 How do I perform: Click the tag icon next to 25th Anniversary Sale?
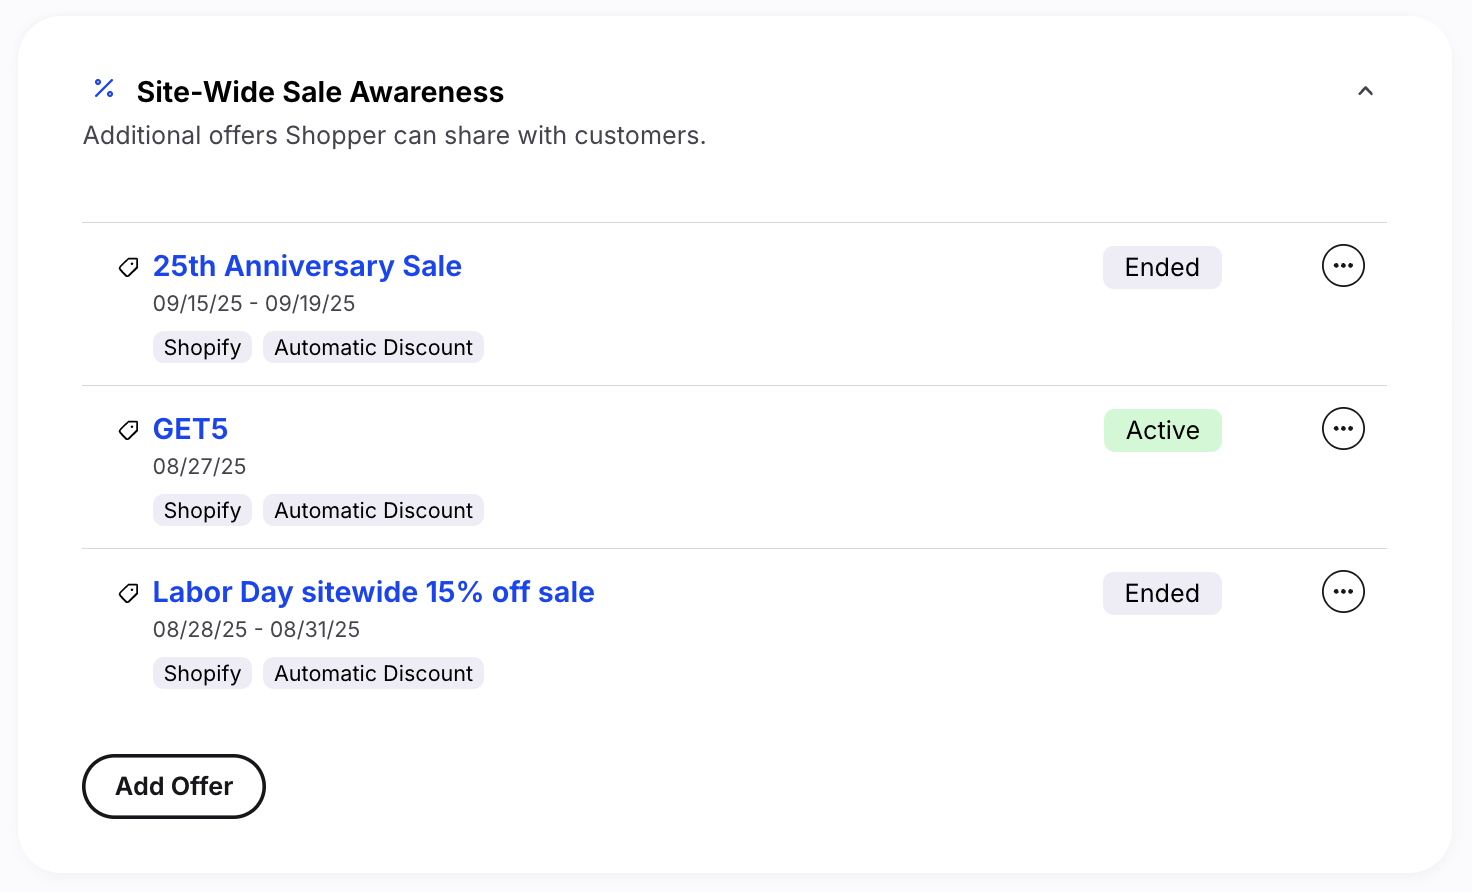click(x=128, y=267)
